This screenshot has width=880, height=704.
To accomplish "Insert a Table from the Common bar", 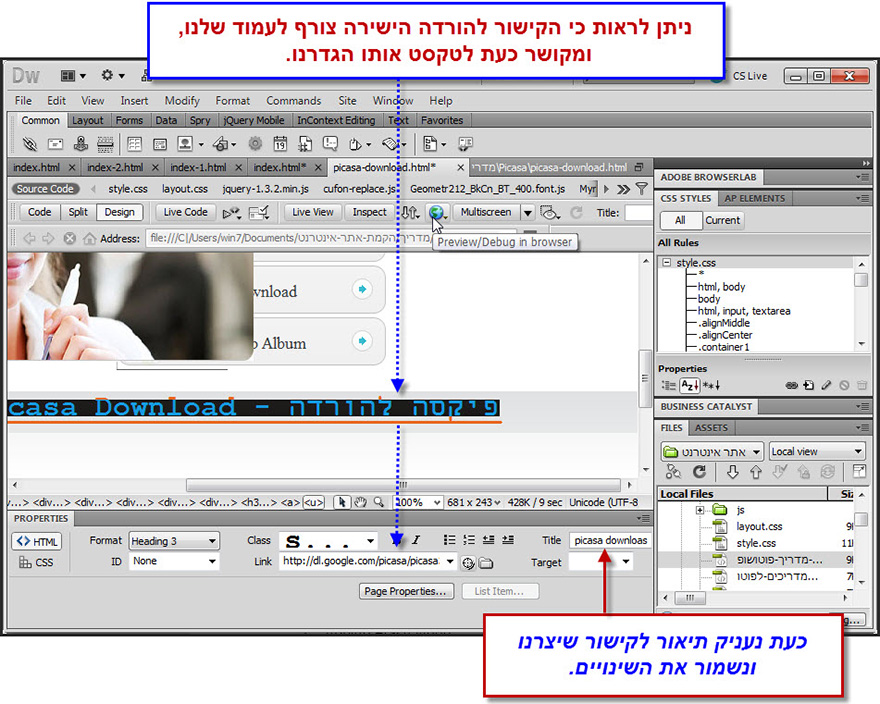I will (134, 144).
